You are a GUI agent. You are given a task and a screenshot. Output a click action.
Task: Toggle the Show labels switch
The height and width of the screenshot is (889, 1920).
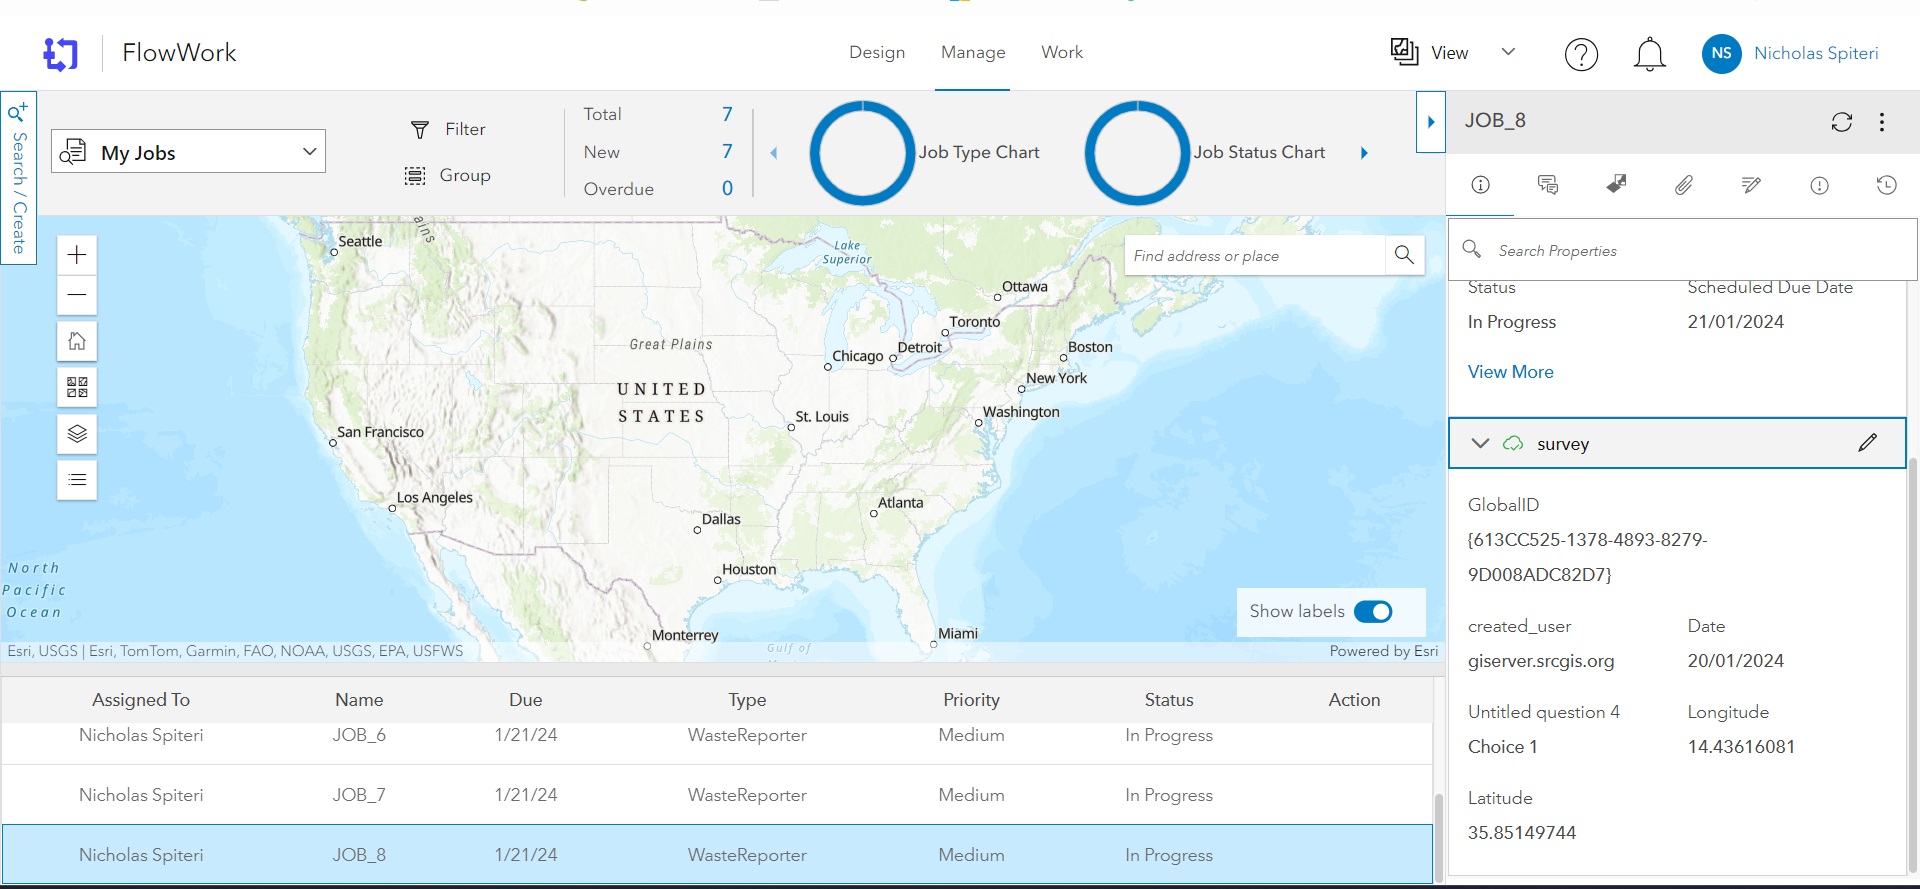coord(1373,612)
